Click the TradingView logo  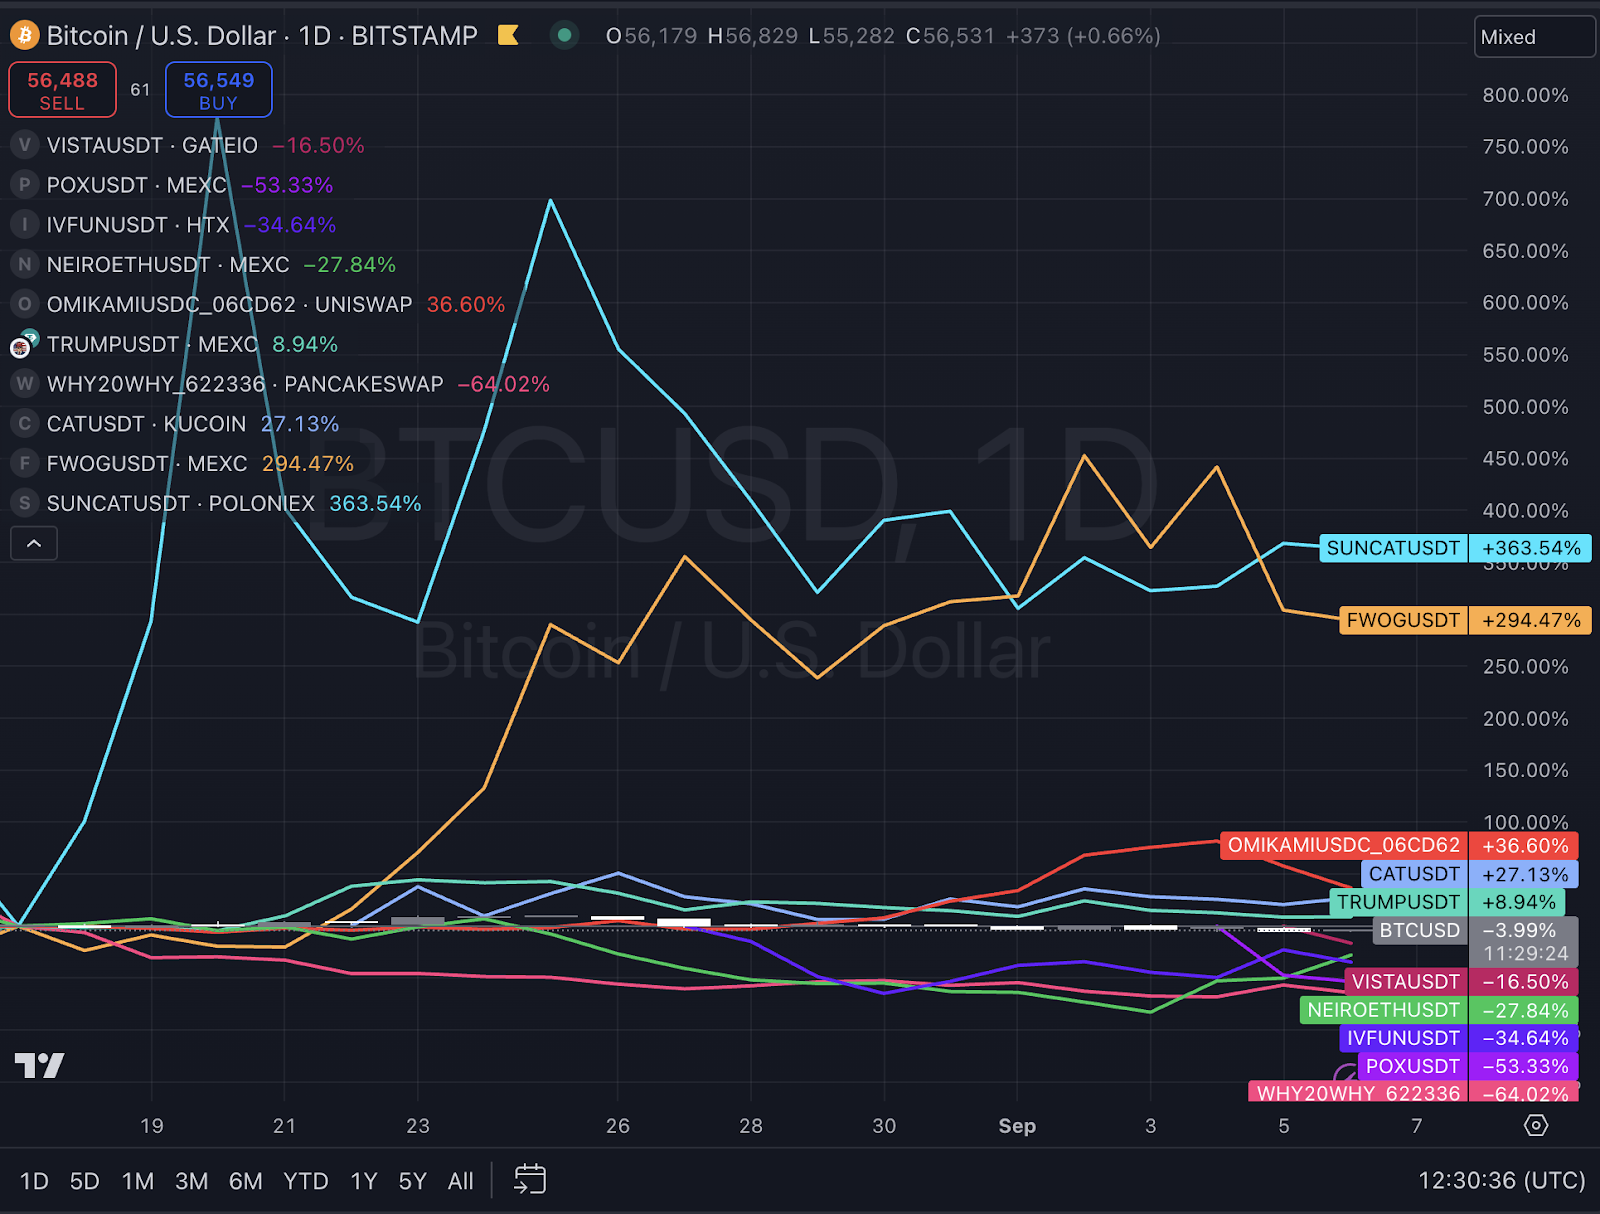coord(40,1065)
